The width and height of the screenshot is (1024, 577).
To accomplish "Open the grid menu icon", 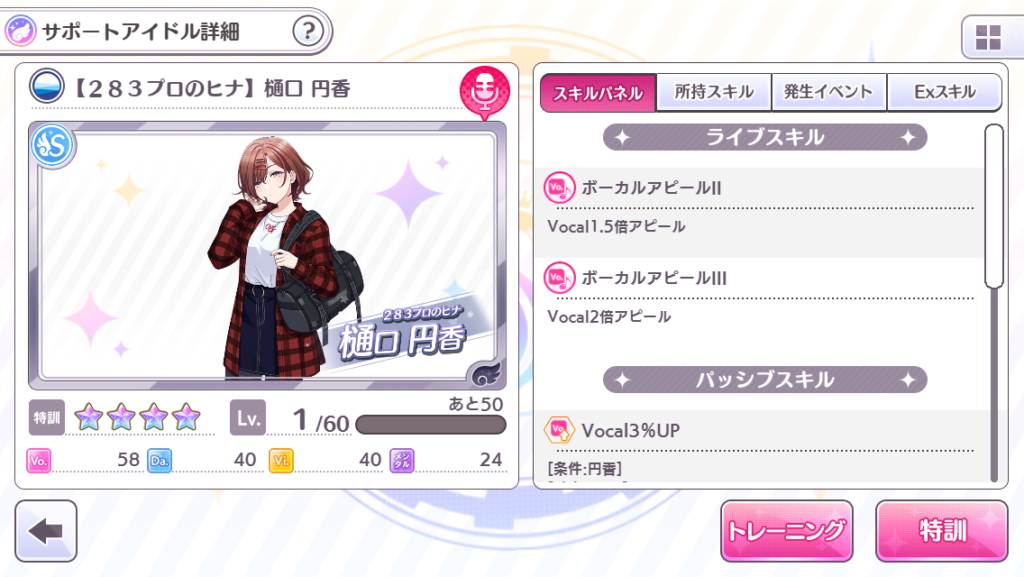I will [x=988, y=38].
